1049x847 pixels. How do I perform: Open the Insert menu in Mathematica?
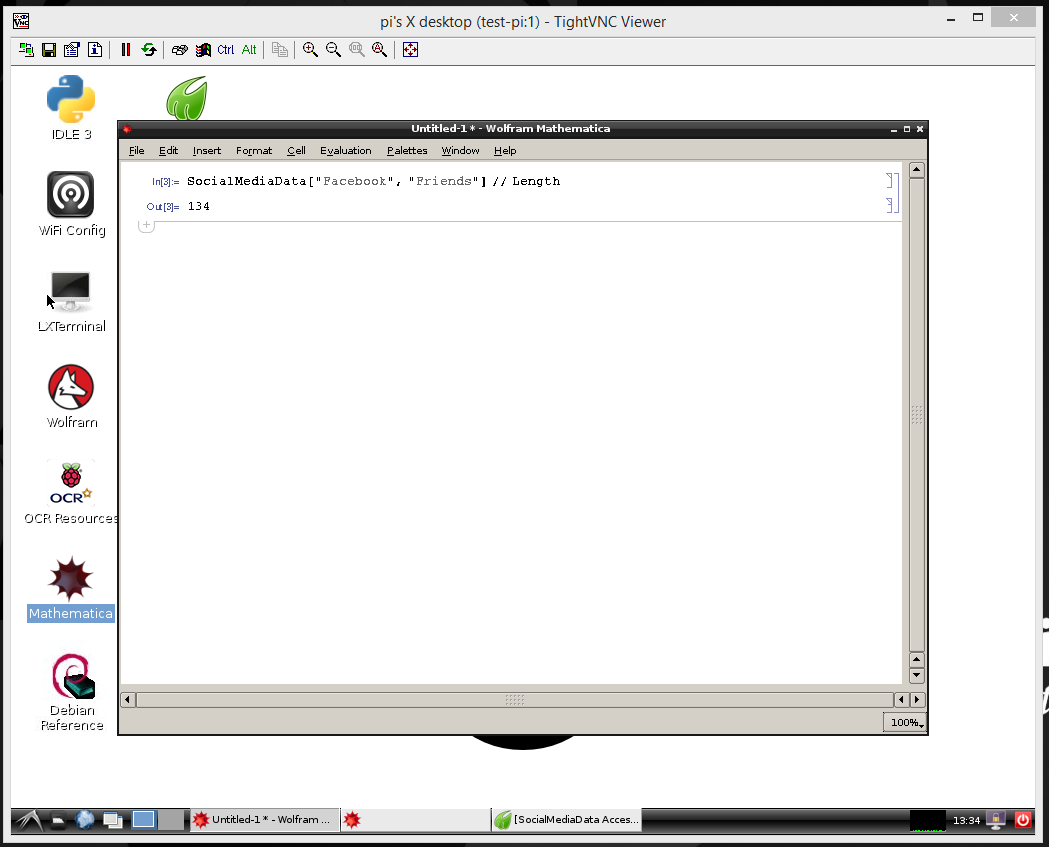click(207, 151)
